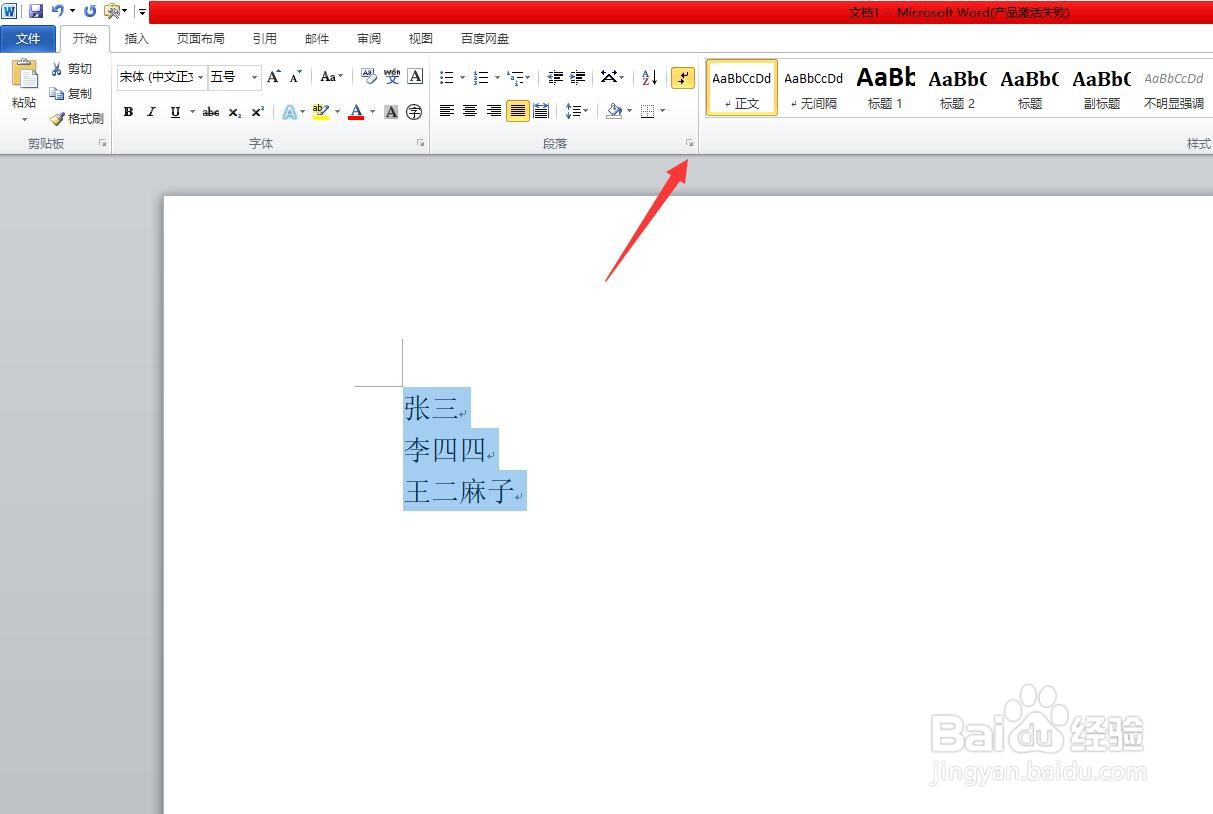Click 复制 to copy selection

pos(71,93)
